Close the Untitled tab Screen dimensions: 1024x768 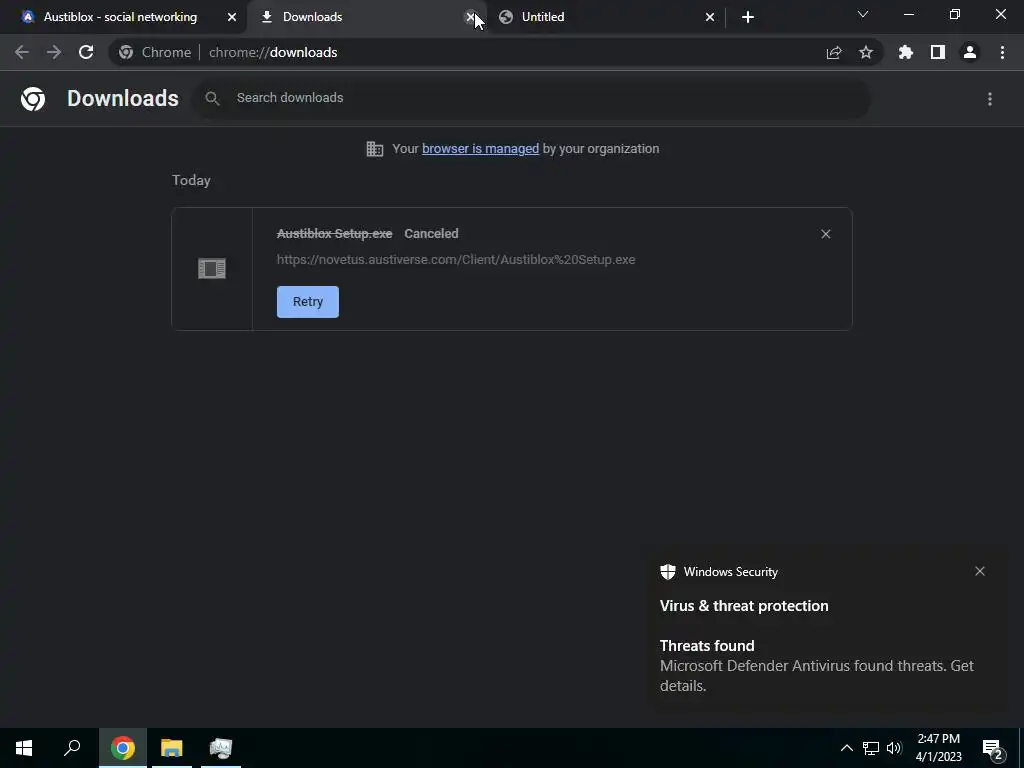point(710,17)
